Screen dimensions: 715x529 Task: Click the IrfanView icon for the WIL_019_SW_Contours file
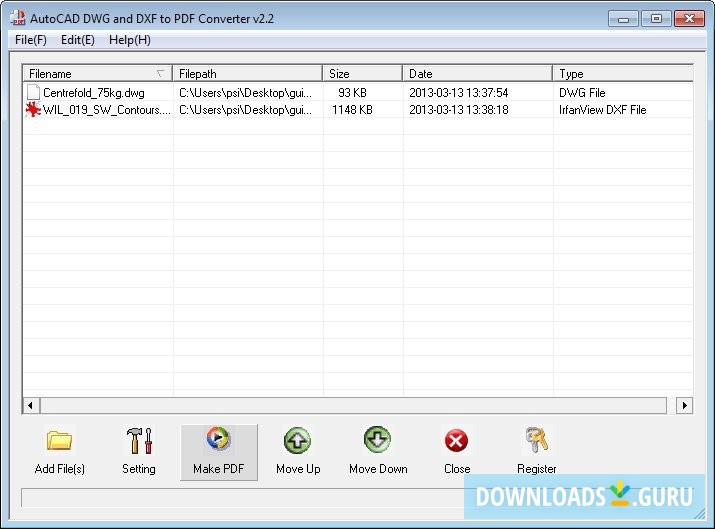point(33,109)
